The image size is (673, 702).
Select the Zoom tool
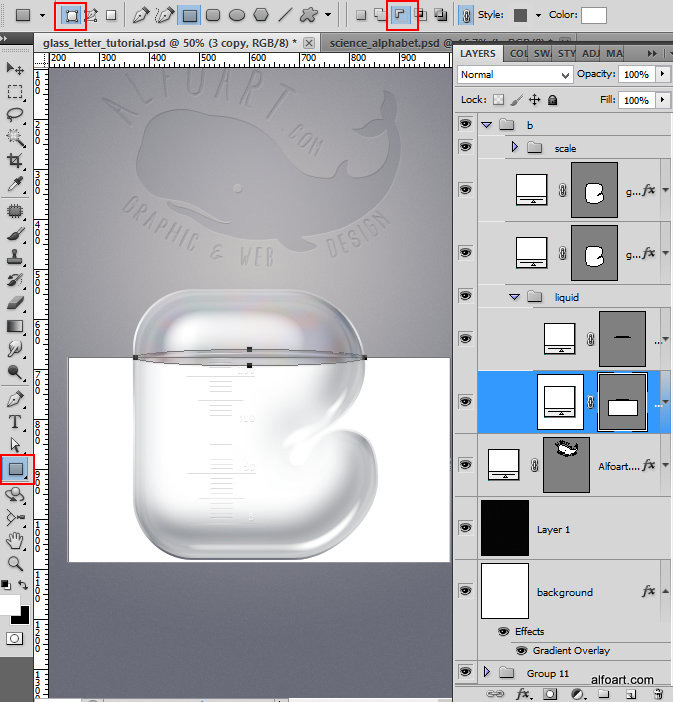click(16, 563)
